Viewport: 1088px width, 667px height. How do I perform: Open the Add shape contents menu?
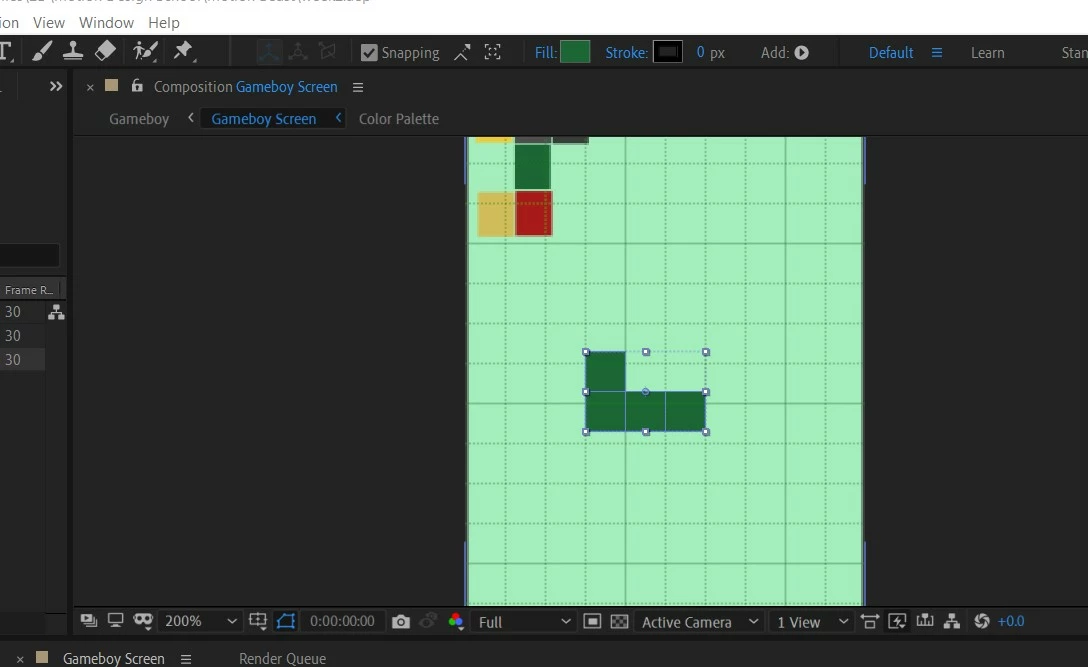point(801,53)
